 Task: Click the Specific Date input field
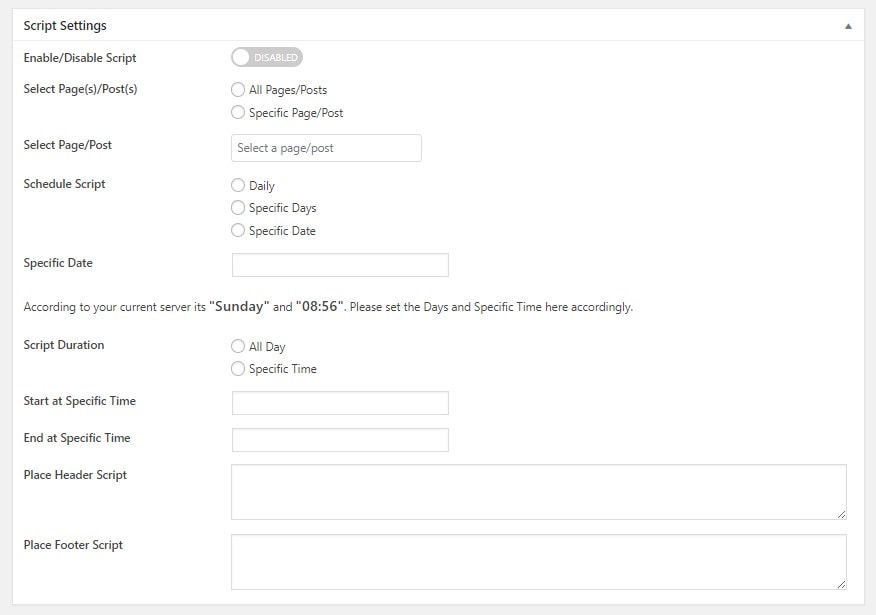(x=340, y=265)
